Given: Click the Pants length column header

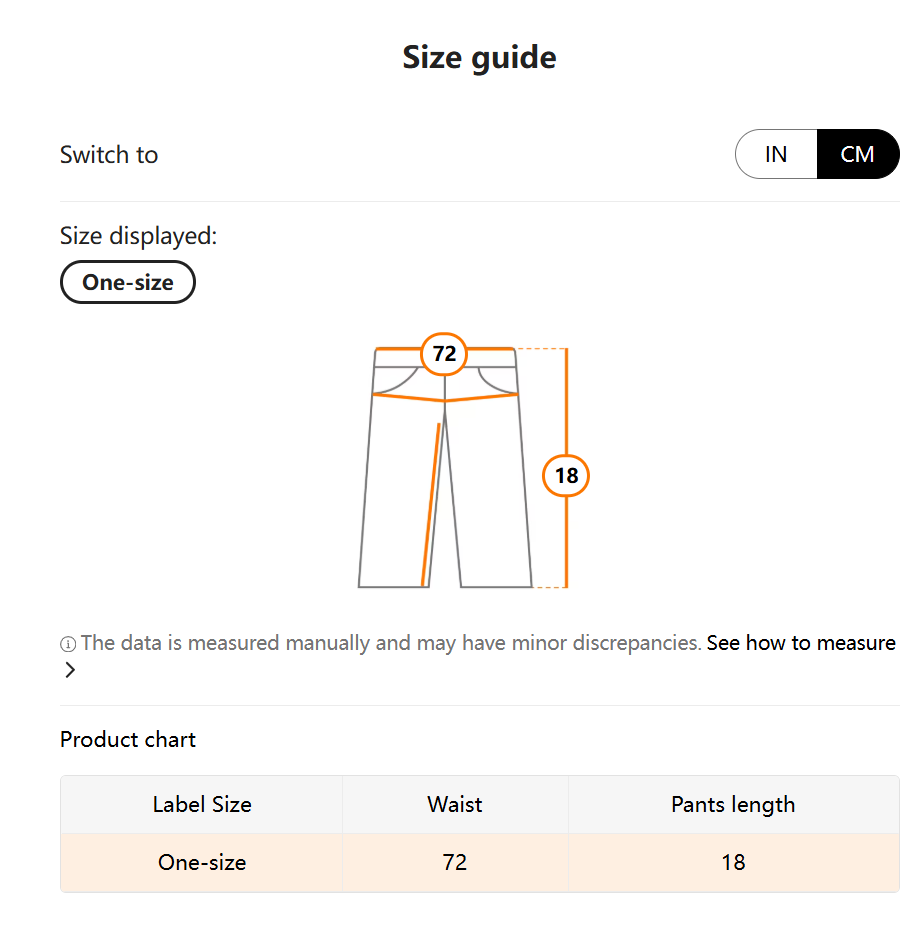Looking at the screenshot, I should (733, 804).
